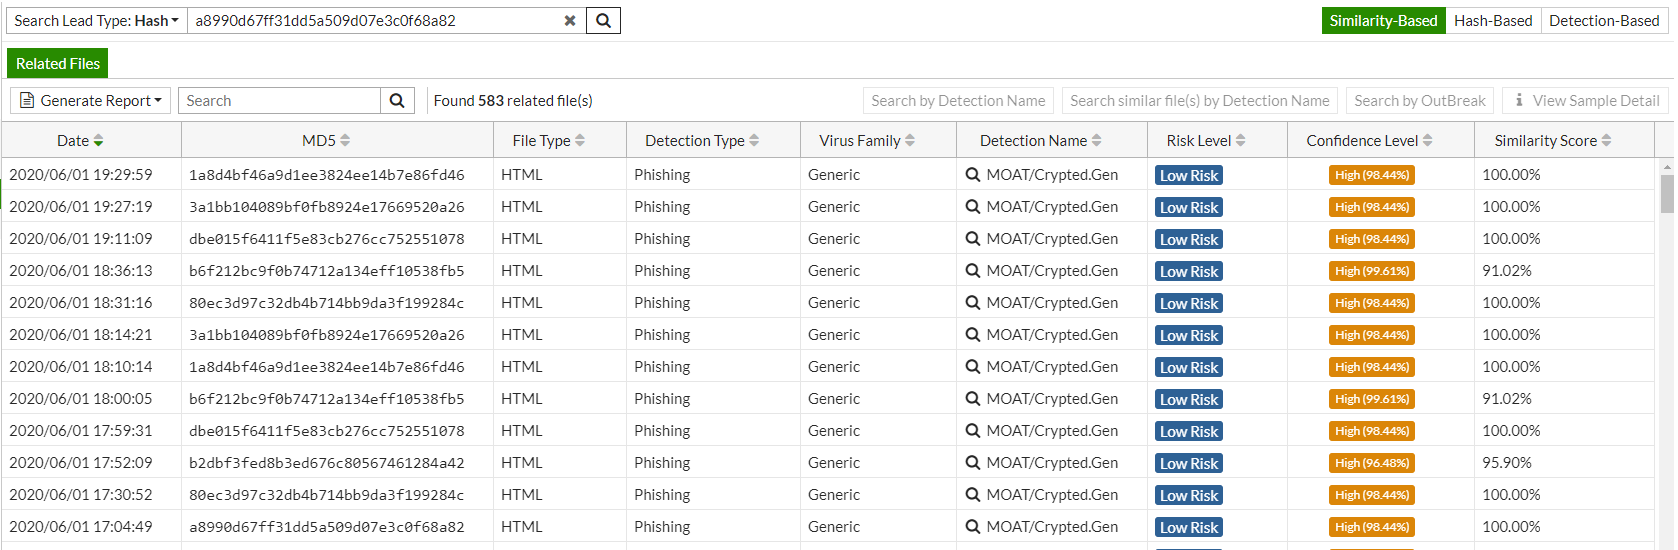Expand the Generate Report dropdown

pyautogui.click(x=91, y=101)
